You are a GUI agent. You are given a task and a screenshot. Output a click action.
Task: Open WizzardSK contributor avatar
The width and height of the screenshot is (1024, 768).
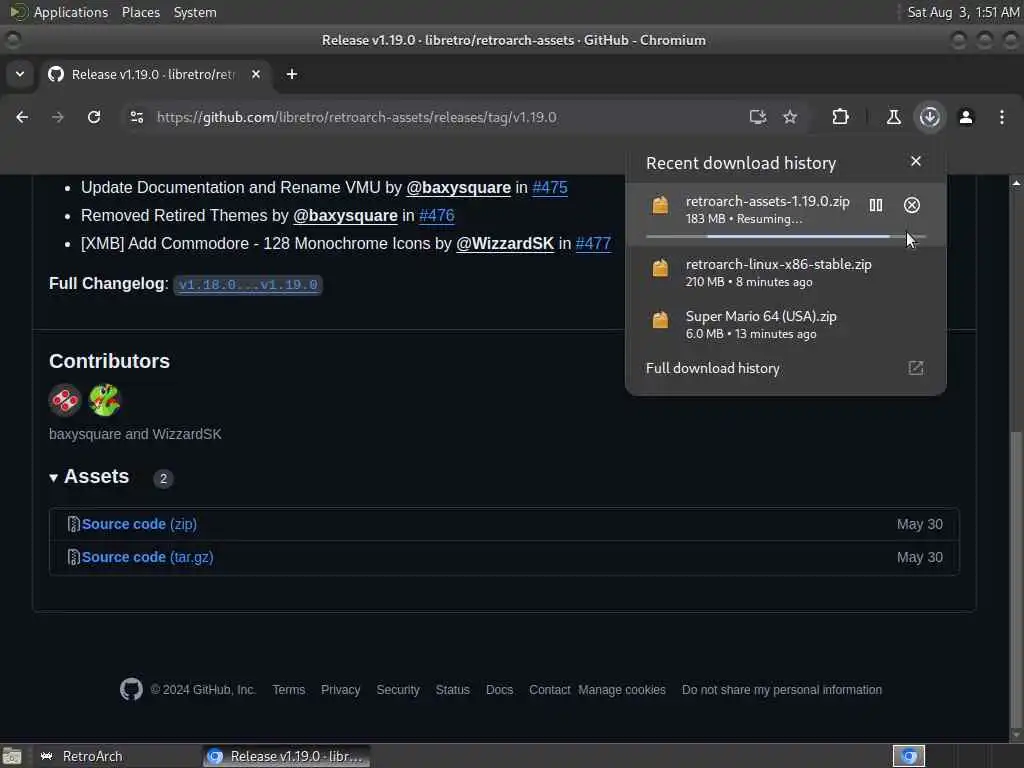[x=104, y=400]
